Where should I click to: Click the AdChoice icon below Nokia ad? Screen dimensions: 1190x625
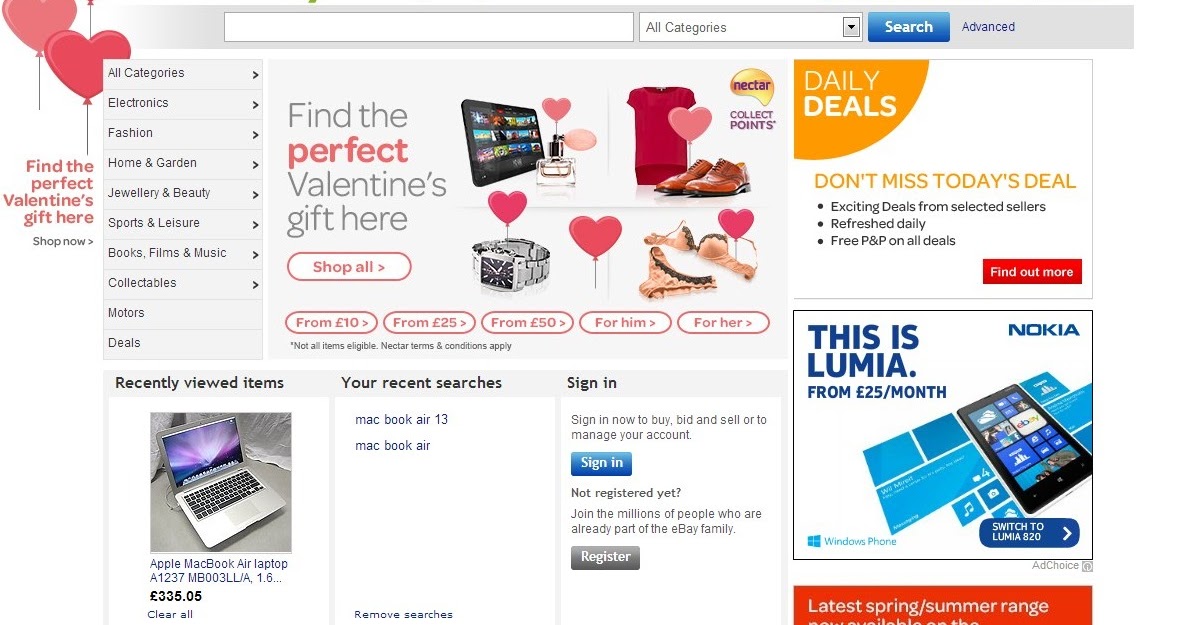[1087, 566]
